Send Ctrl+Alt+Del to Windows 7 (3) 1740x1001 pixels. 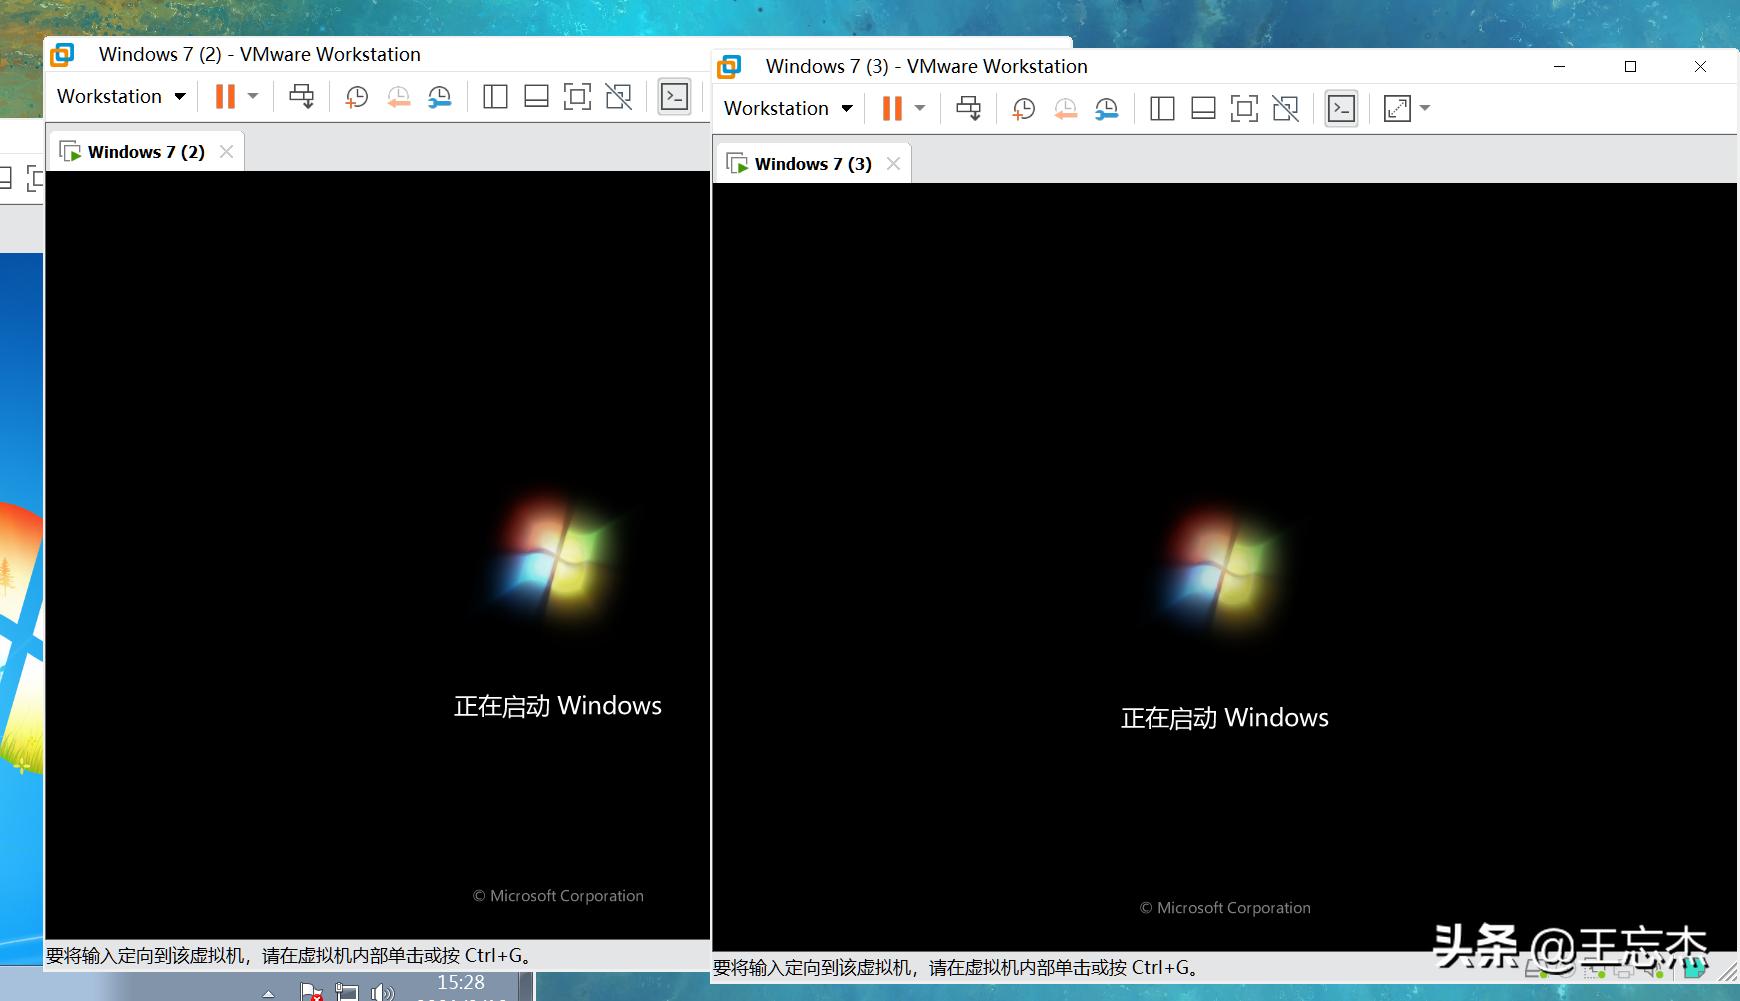point(968,108)
